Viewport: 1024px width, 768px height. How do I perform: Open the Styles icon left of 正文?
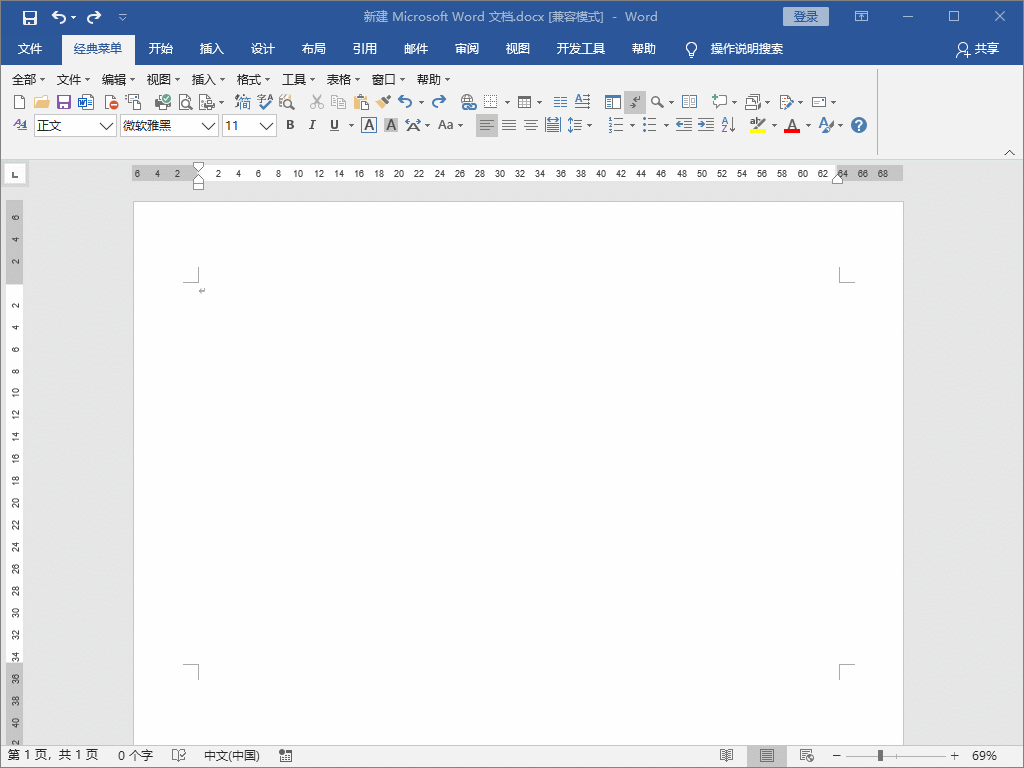pos(20,125)
